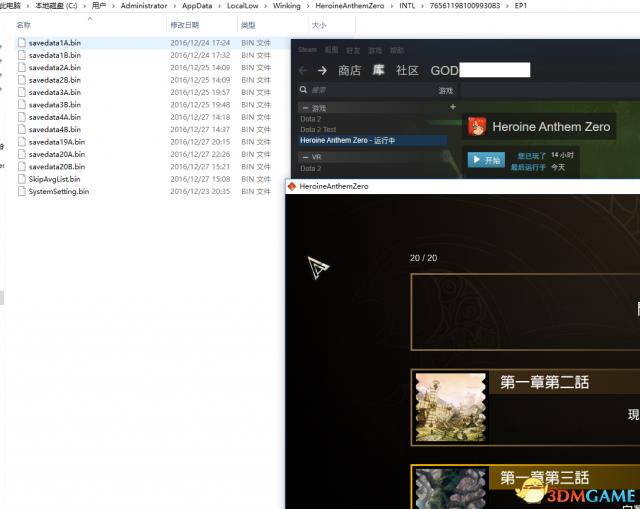Click the savedata20A.bin file icon
Viewport: 640px width, 509px height.
(x=22, y=154)
